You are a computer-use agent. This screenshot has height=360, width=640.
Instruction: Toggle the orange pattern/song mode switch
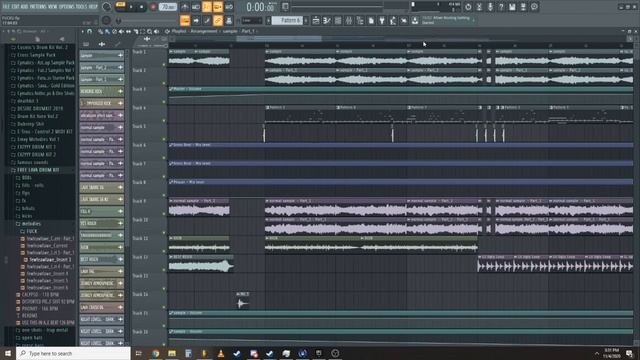(120, 5)
